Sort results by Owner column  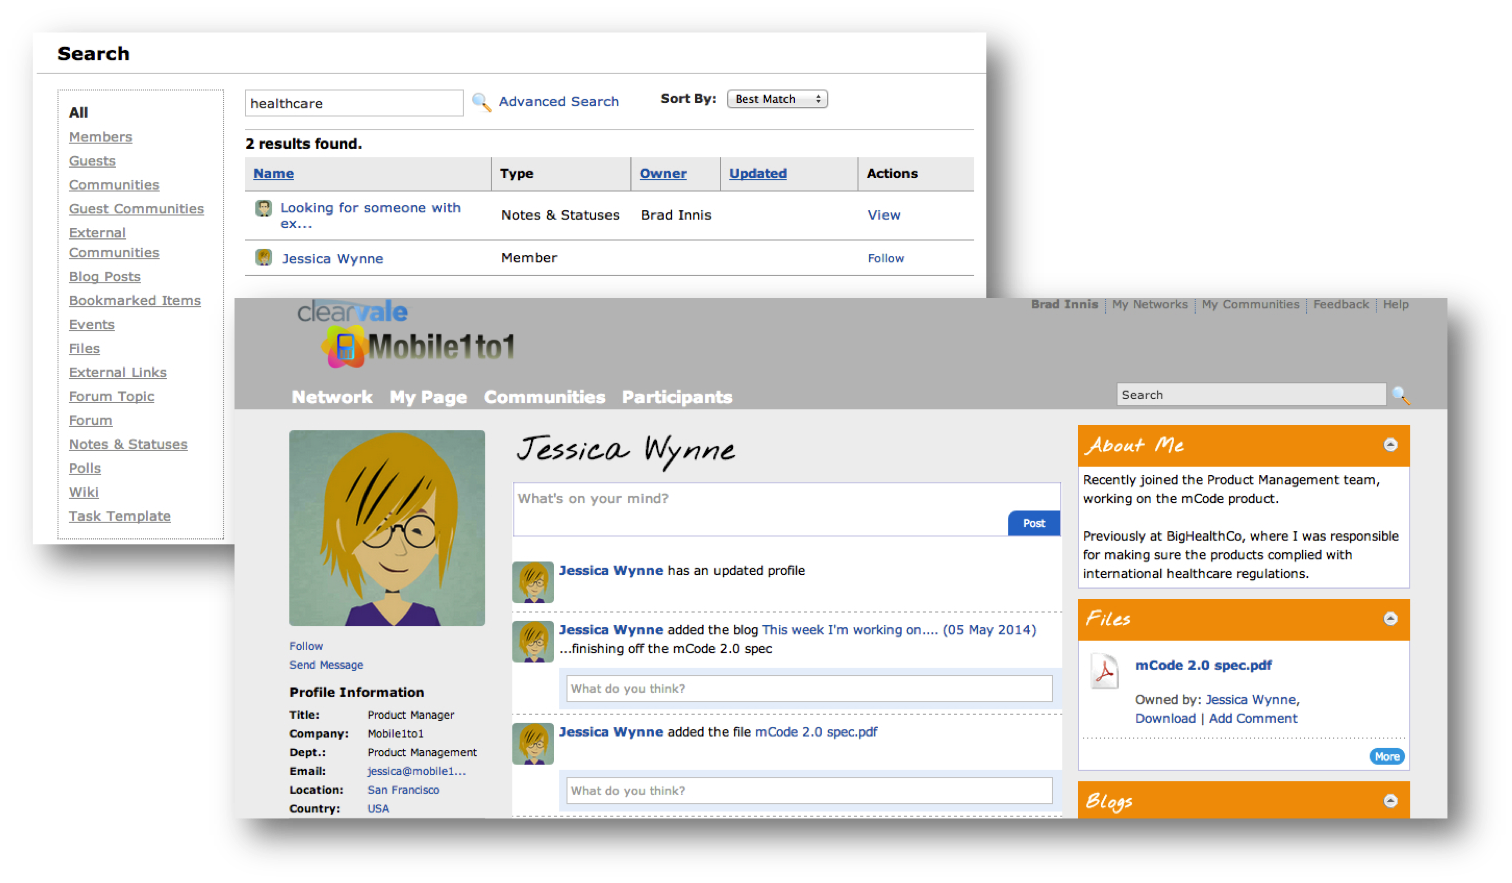[x=663, y=174]
